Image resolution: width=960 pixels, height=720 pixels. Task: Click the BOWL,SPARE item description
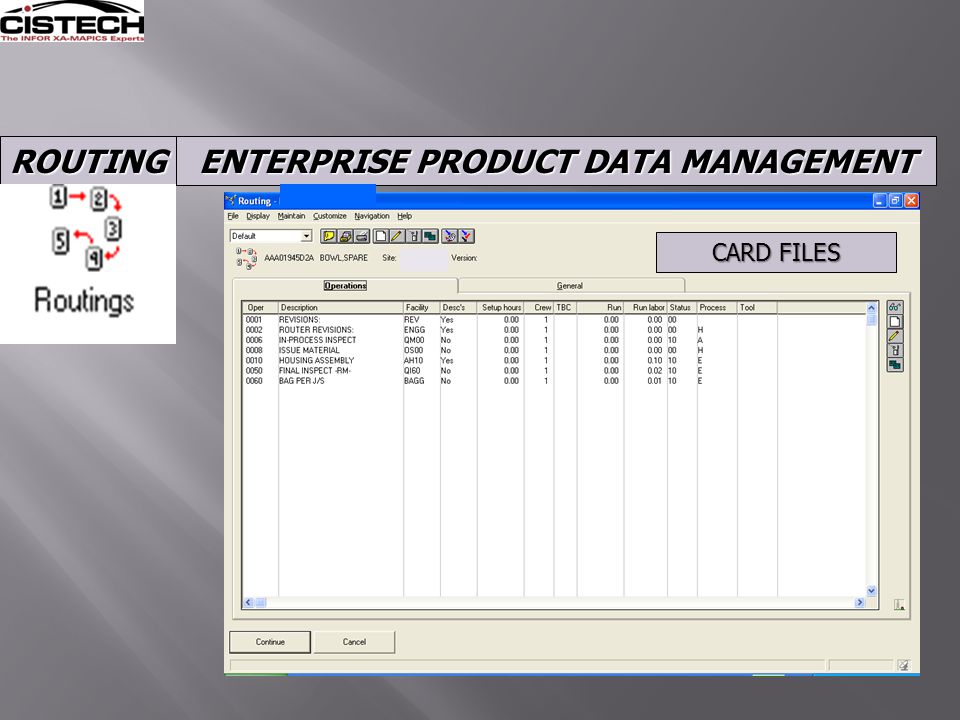click(343, 258)
